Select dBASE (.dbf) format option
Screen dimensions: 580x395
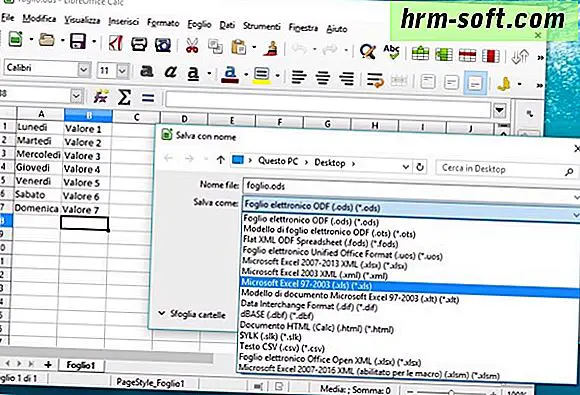pos(277,315)
